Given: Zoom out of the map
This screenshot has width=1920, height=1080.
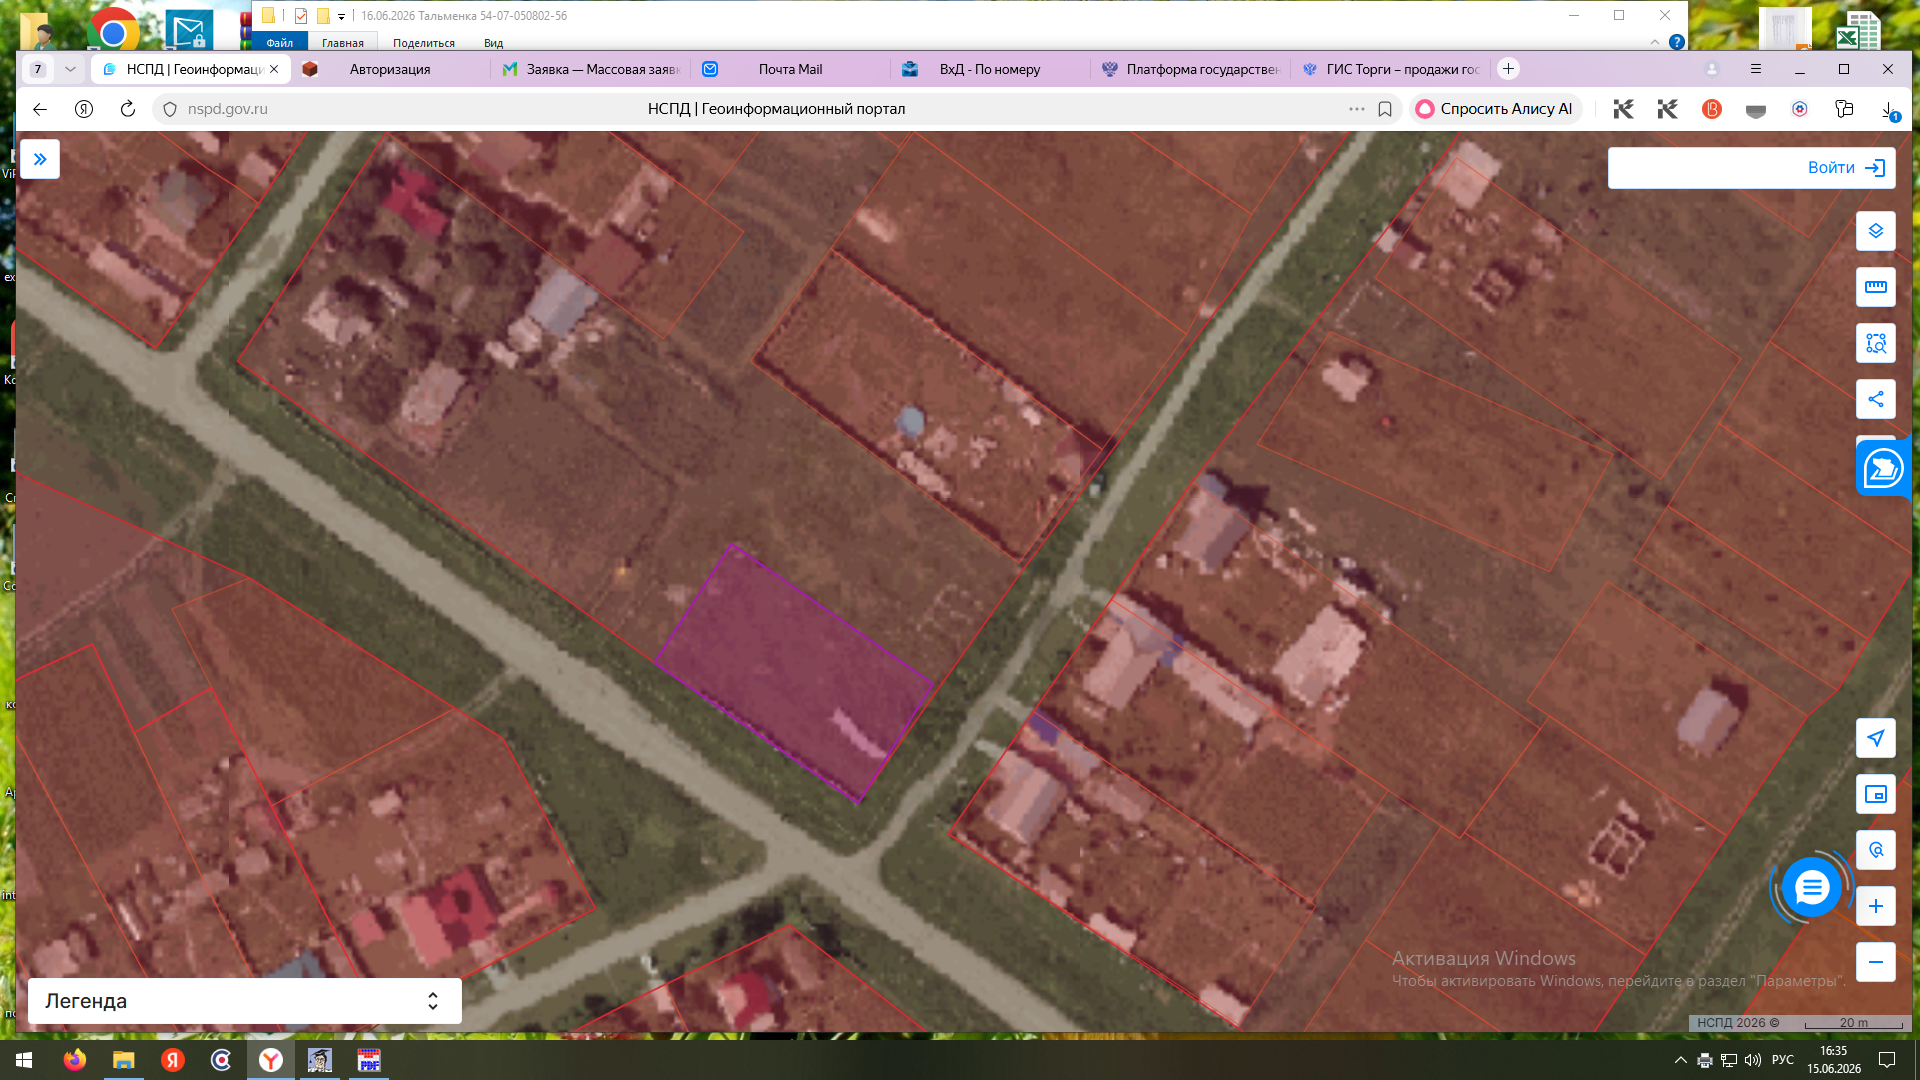Looking at the screenshot, I should pyautogui.click(x=1875, y=962).
